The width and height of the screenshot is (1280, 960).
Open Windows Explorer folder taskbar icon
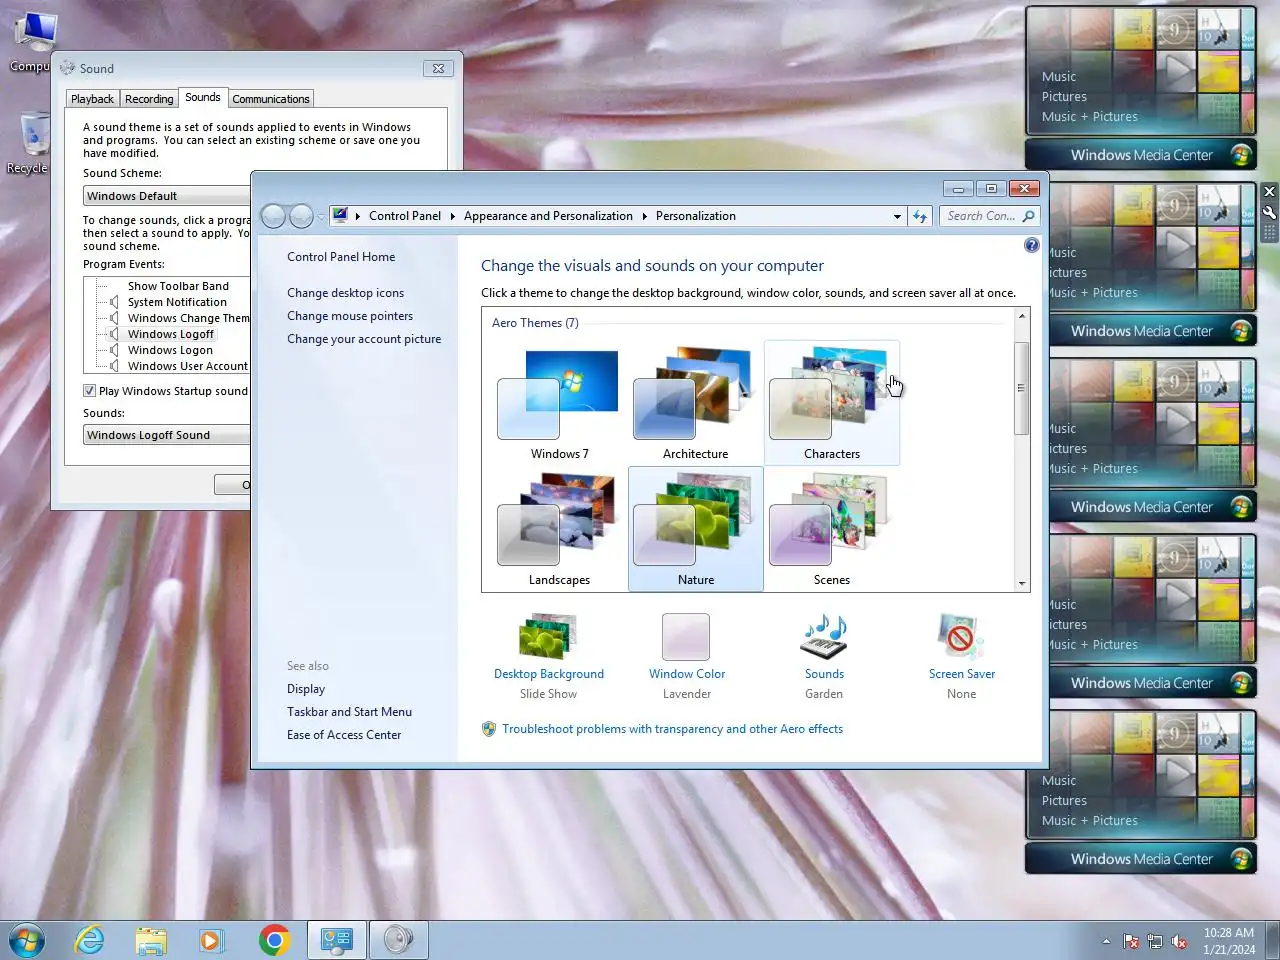point(151,940)
